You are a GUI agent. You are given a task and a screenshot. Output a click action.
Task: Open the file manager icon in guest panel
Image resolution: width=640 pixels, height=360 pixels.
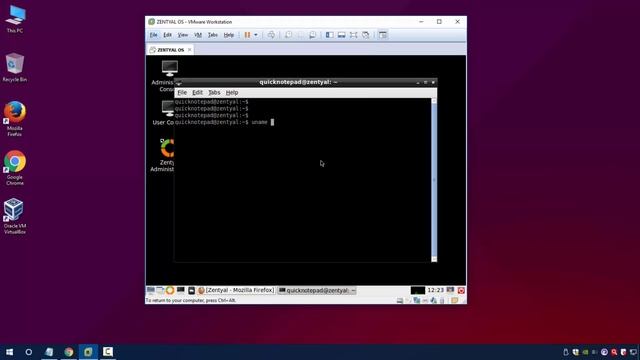(160, 290)
